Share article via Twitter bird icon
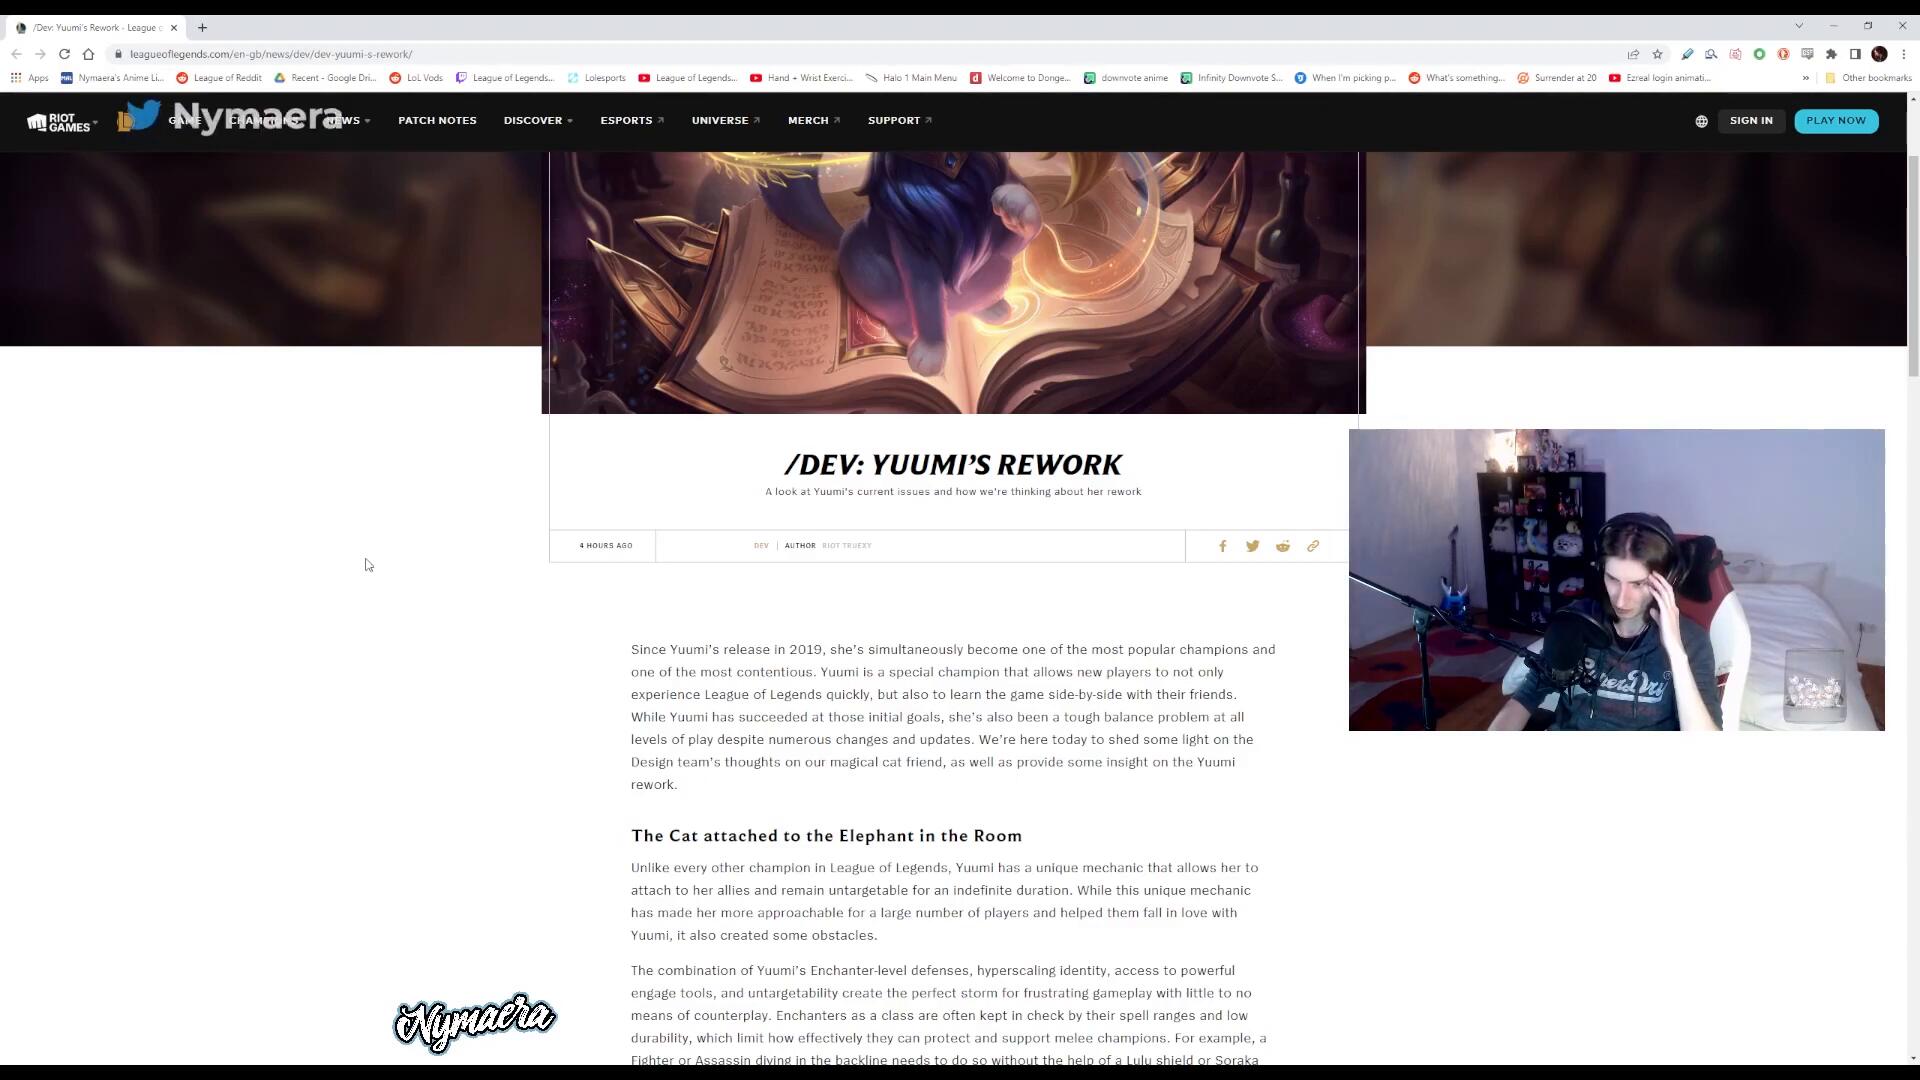The image size is (1920, 1080). (x=1252, y=546)
